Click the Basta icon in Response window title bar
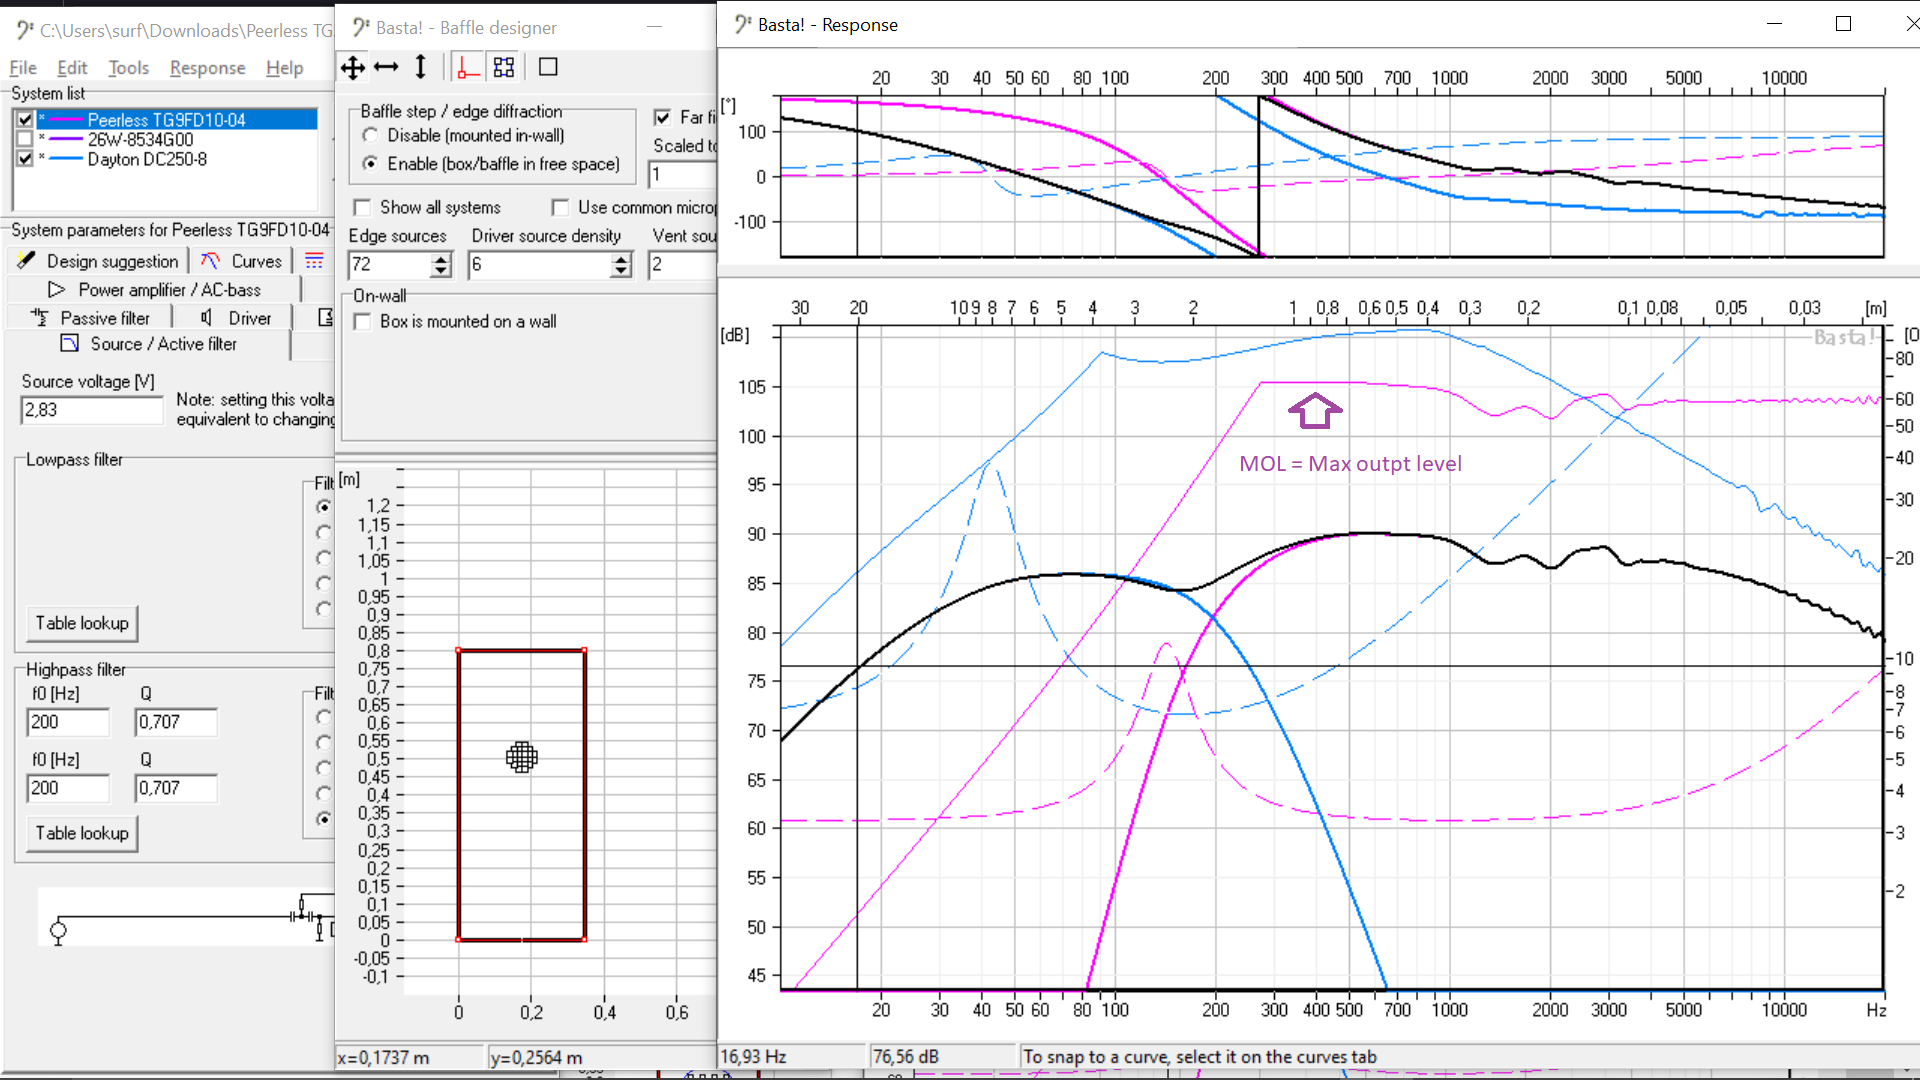The image size is (1920, 1080). (x=743, y=24)
